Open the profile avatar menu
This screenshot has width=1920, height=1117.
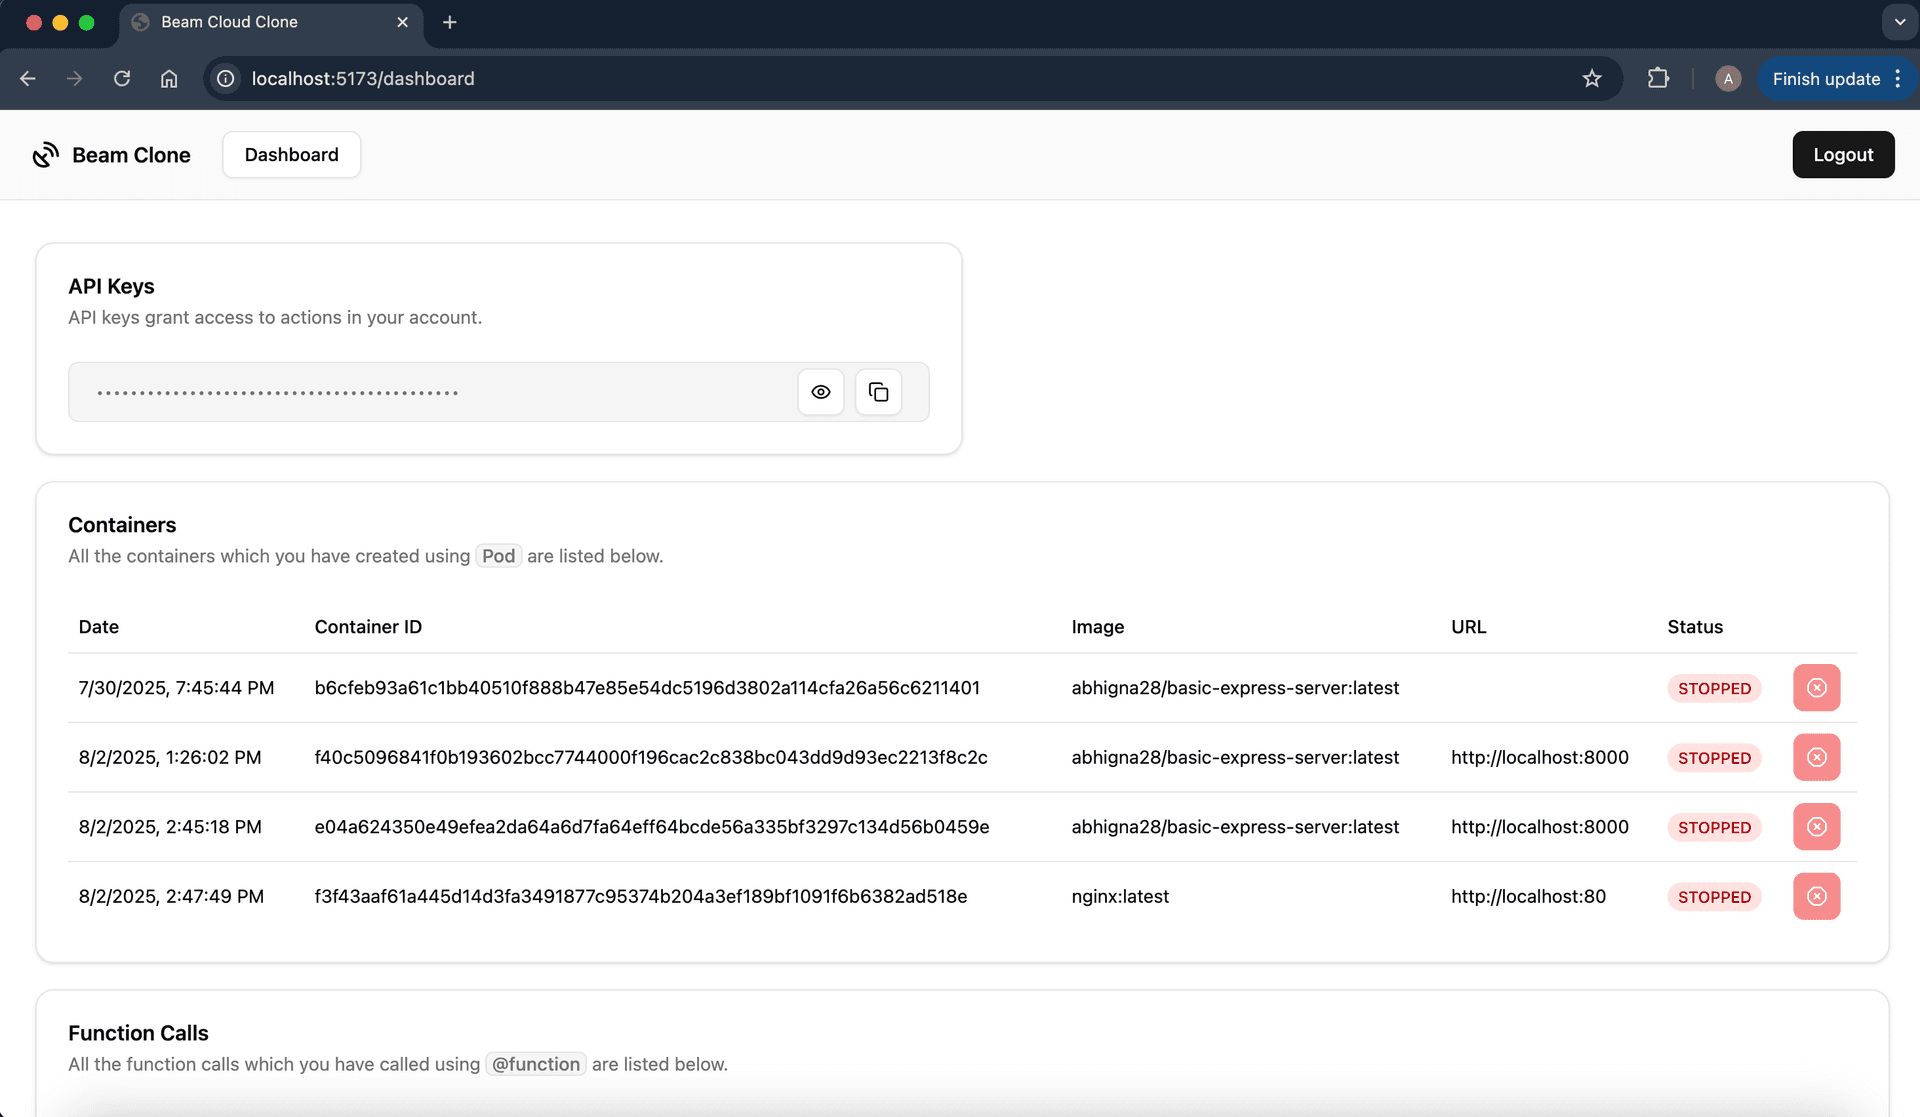pyautogui.click(x=1727, y=79)
